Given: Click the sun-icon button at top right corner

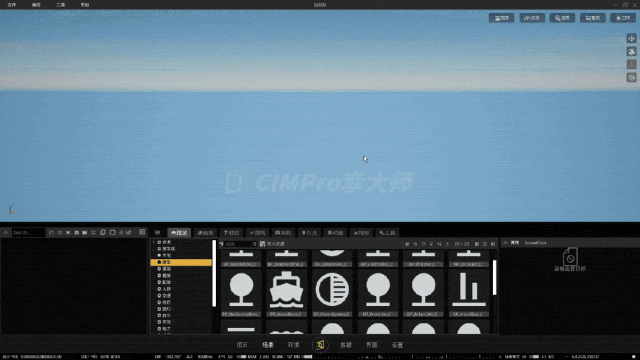Looking at the screenshot, I should 623,18.
